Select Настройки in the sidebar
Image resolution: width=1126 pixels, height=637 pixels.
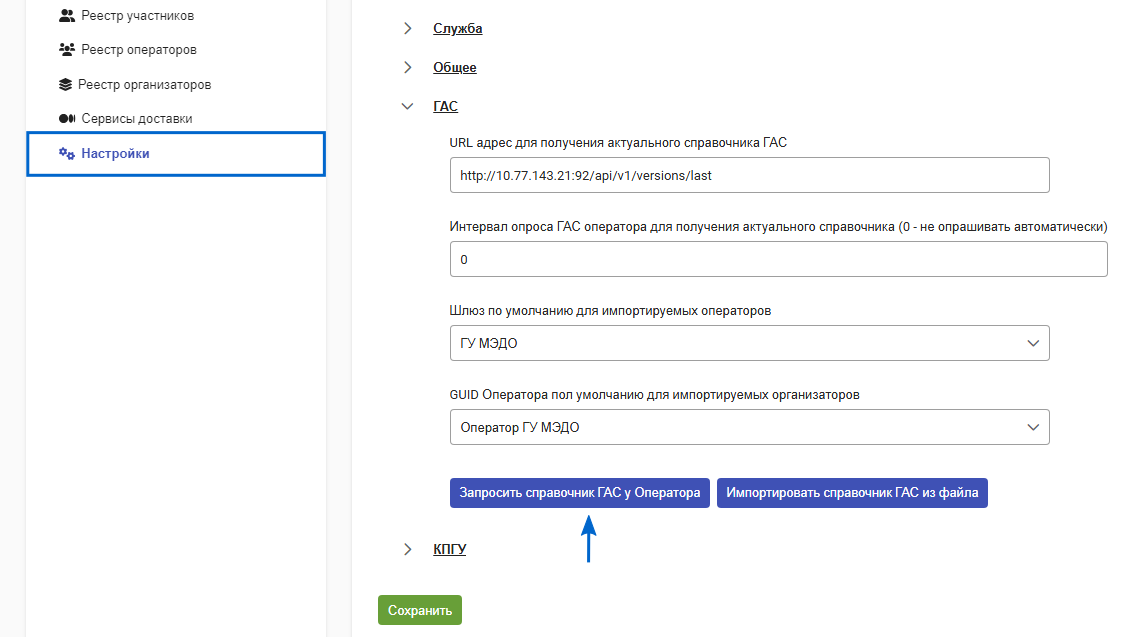click(176, 154)
